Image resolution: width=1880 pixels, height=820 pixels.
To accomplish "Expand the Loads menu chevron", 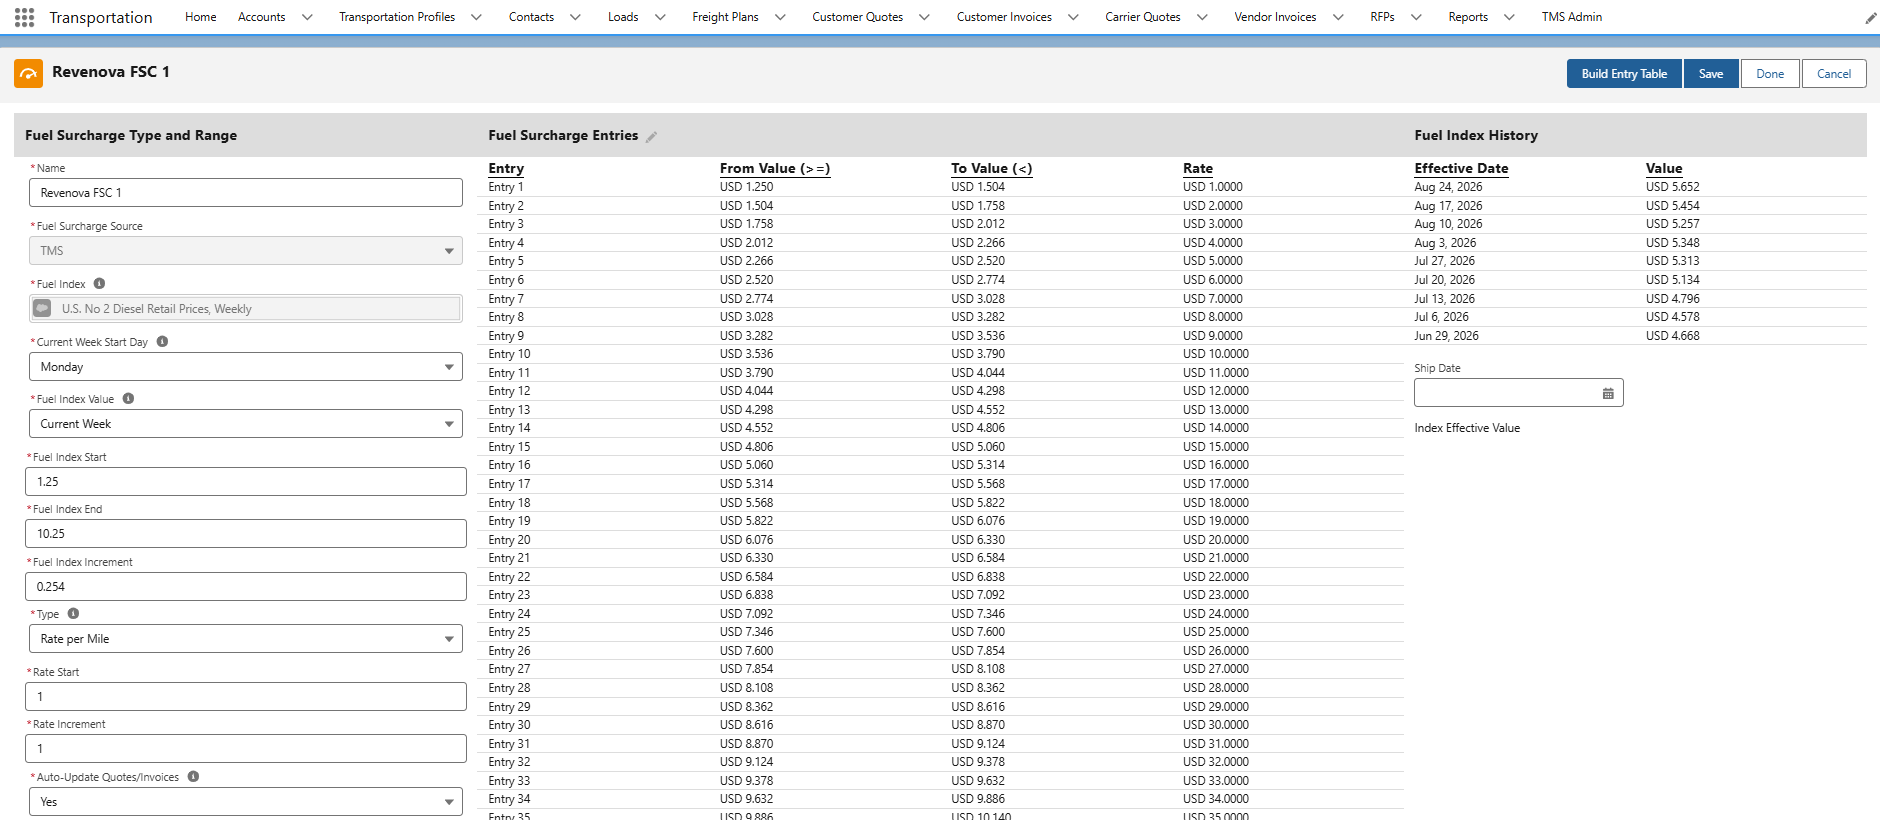I will click(660, 17).
